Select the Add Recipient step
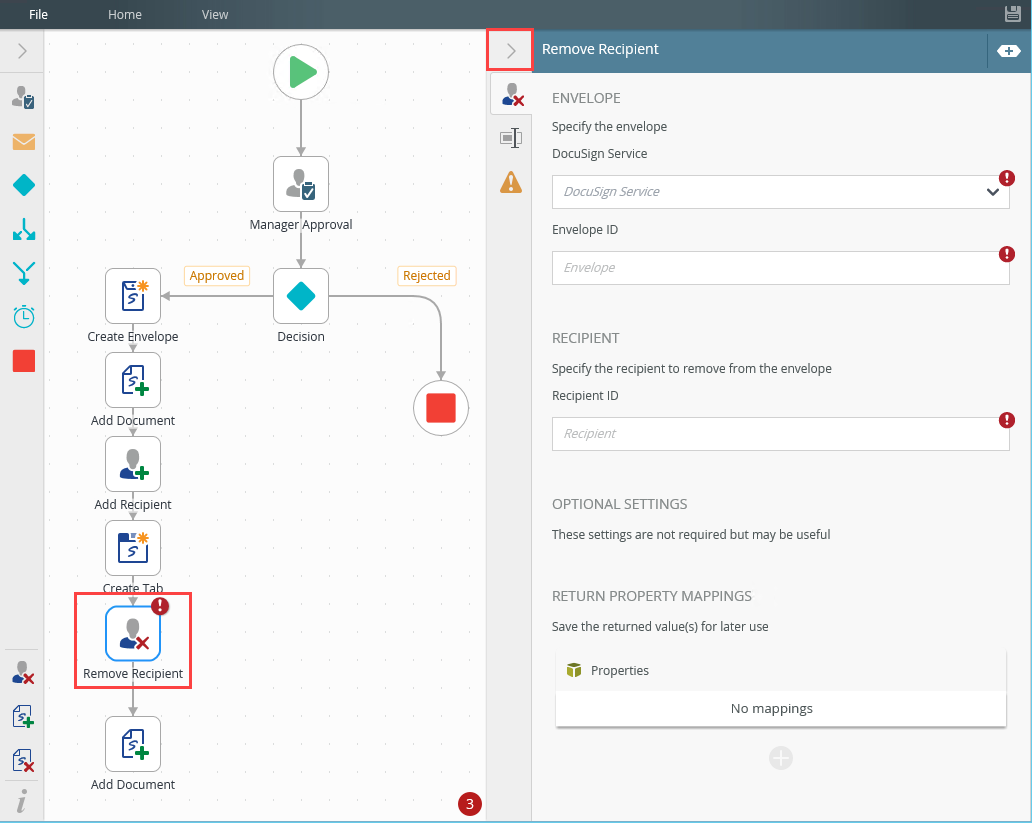The width and height of the screenshot is (1032, 823). click(x=133, y=464)
